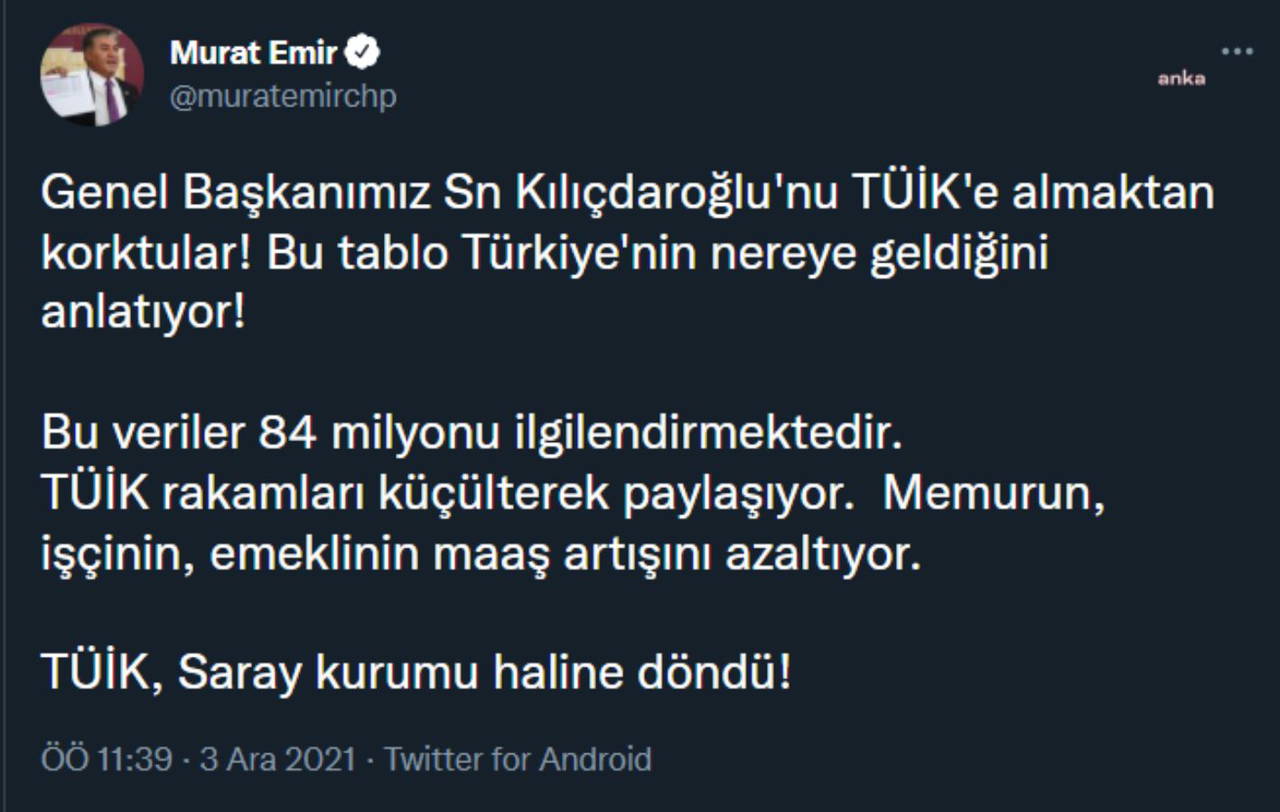This screenshot has height=812, width=1280.
Task: Open the @muratemirchp handle link
Action: [283, 97]
